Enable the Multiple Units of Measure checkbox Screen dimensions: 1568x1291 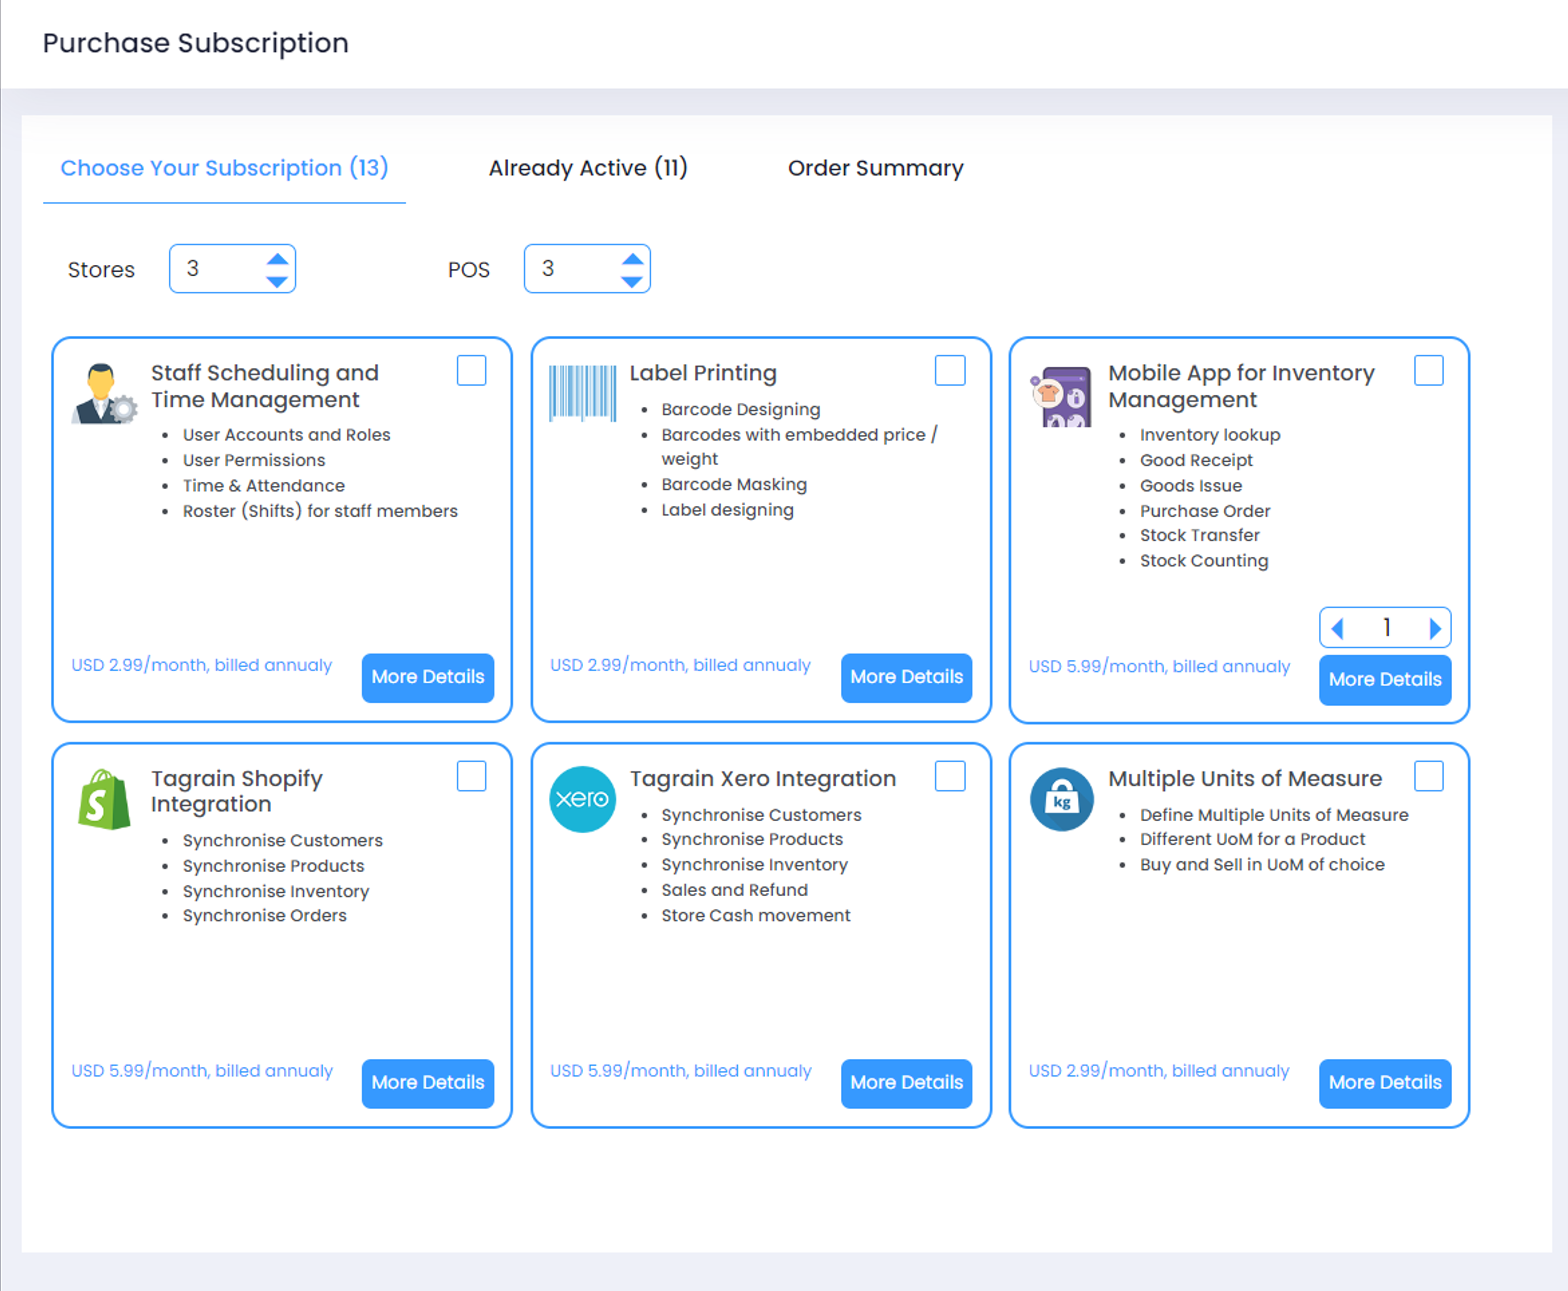[x=1428, y=776]
